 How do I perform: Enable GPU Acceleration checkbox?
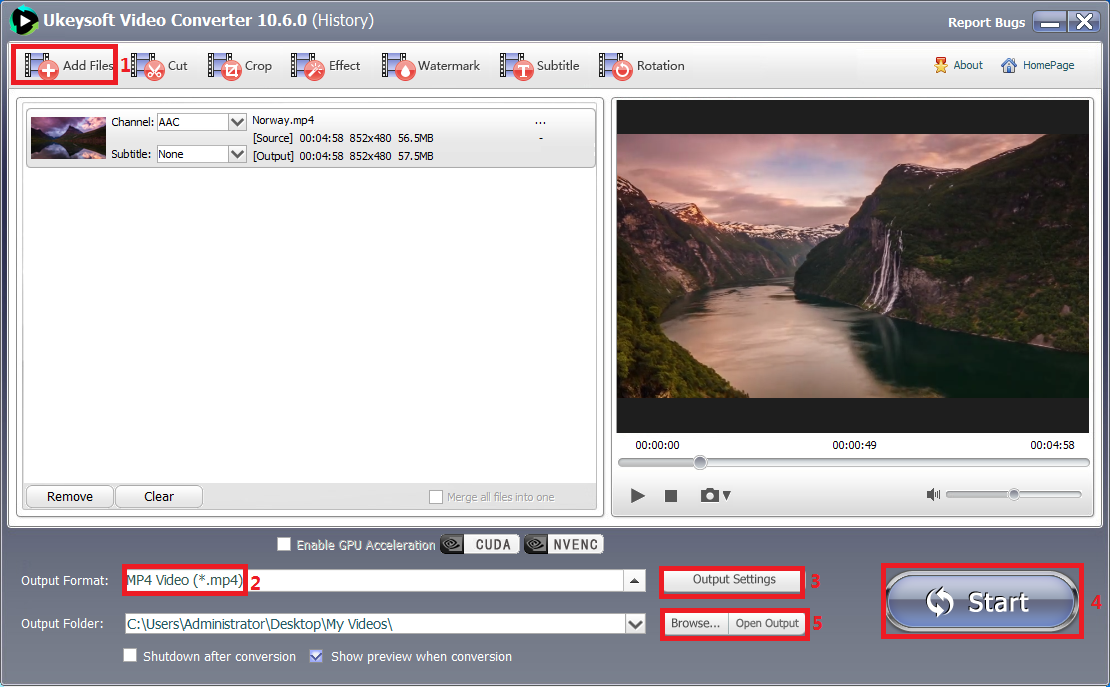click(285, 544)
